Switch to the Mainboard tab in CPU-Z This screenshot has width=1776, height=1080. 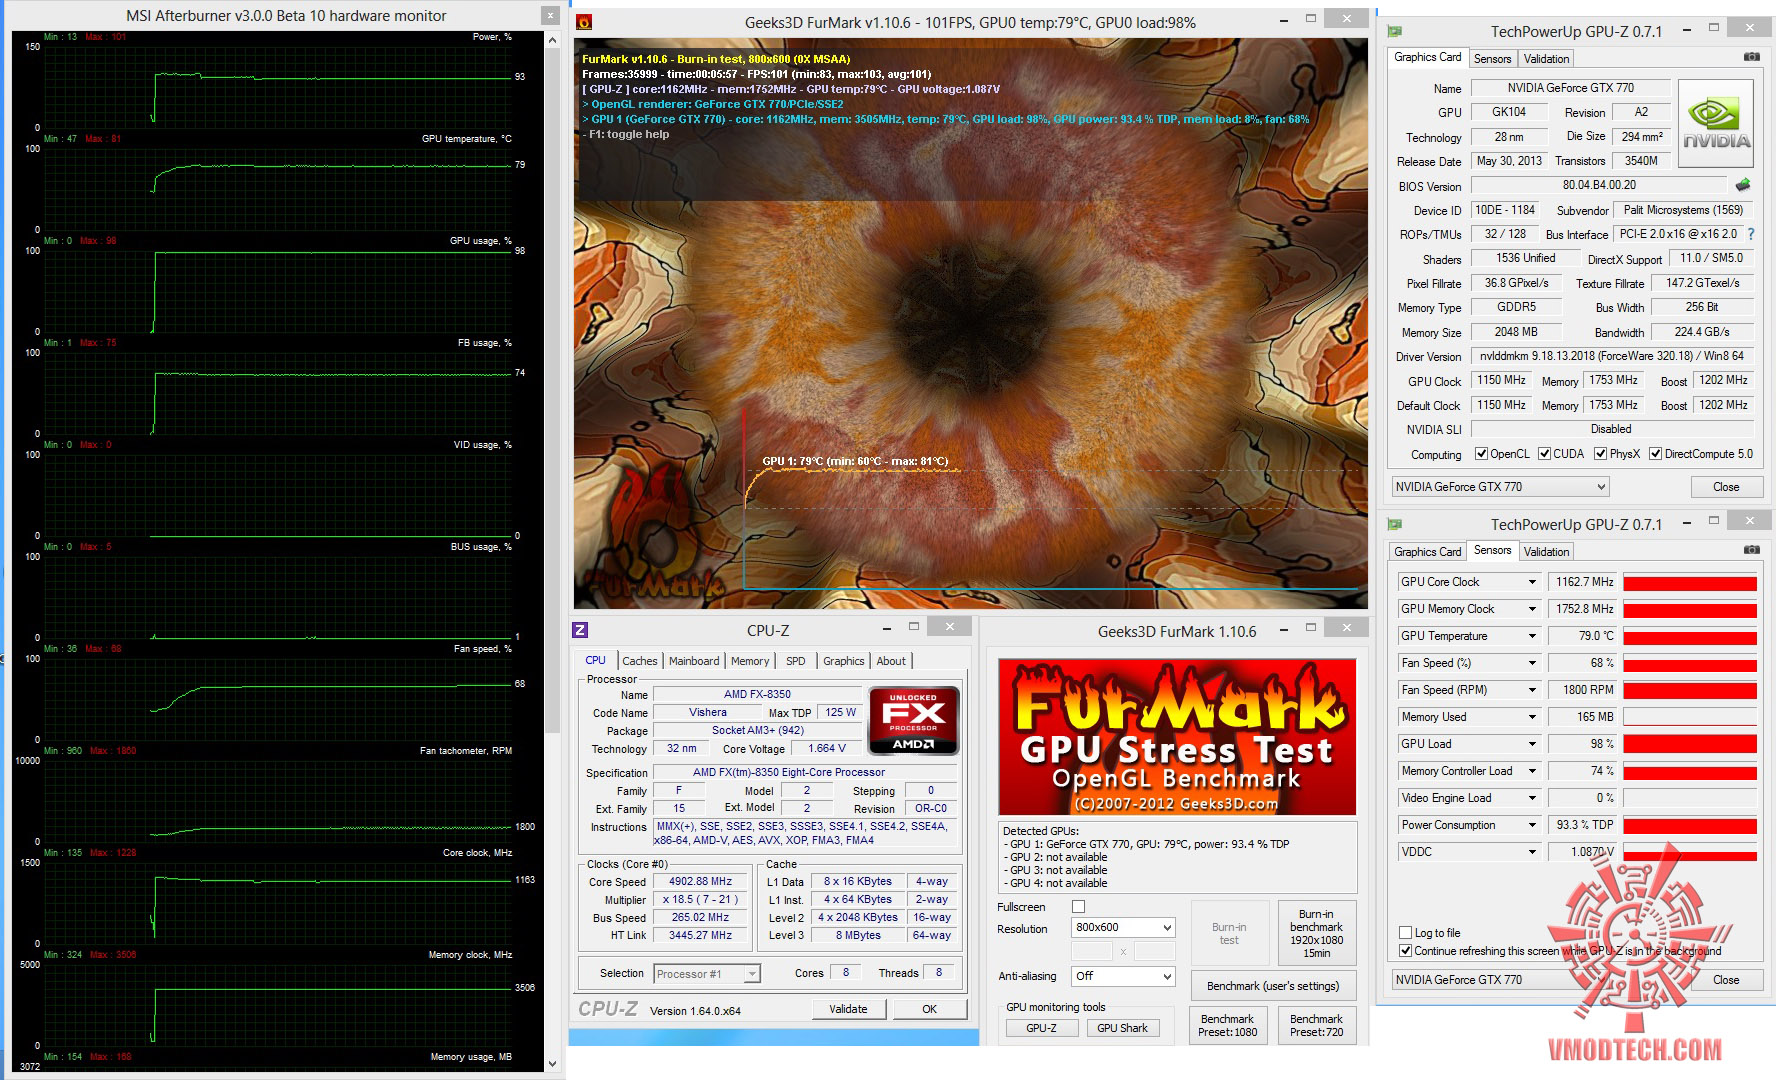tap(694, 661)
